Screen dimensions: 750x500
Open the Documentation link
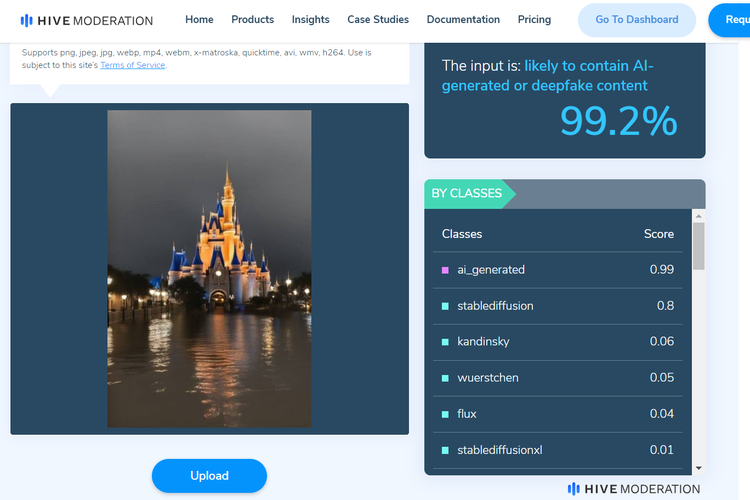tap(463, 19)
